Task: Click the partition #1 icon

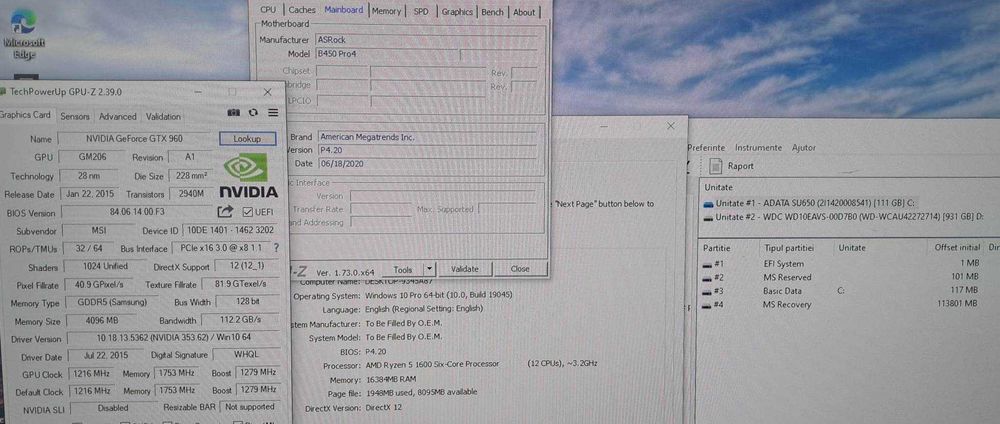Action: (x=707, y=264)
